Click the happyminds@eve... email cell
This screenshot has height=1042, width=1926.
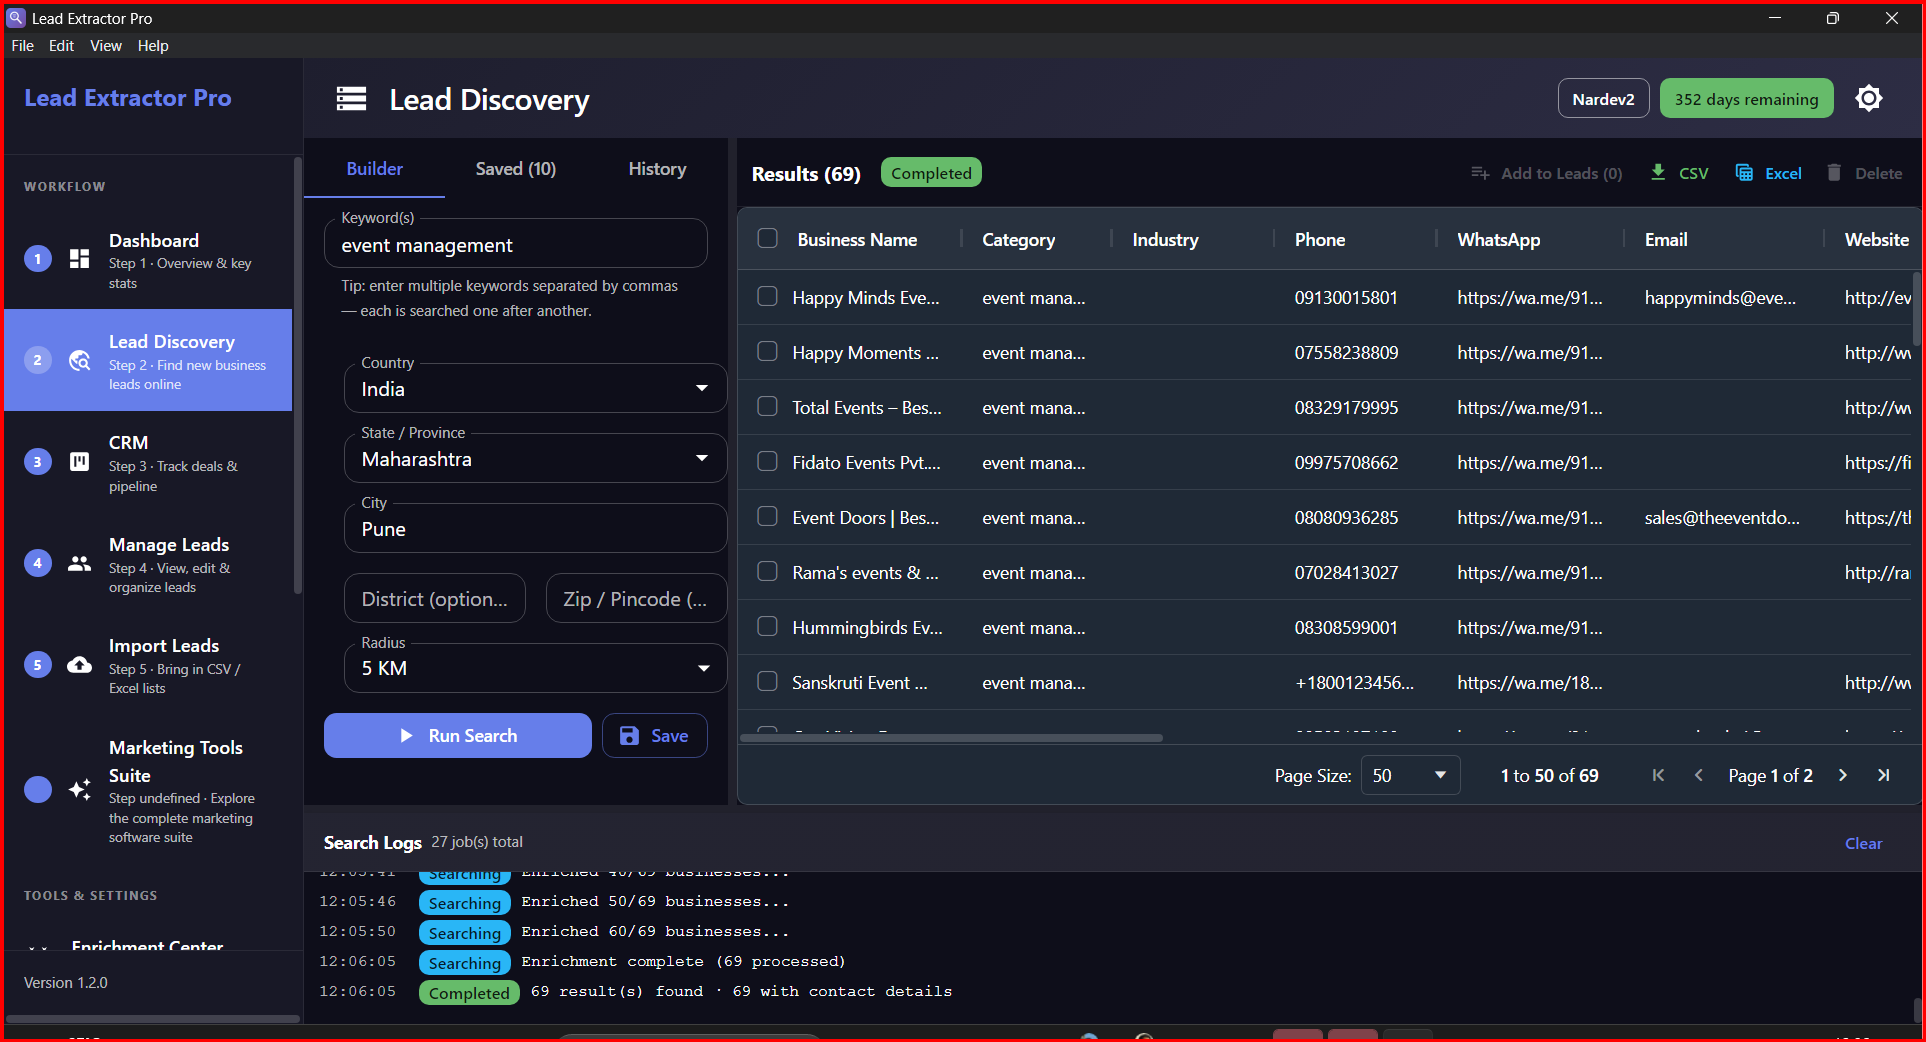[x=1720, y=297]
